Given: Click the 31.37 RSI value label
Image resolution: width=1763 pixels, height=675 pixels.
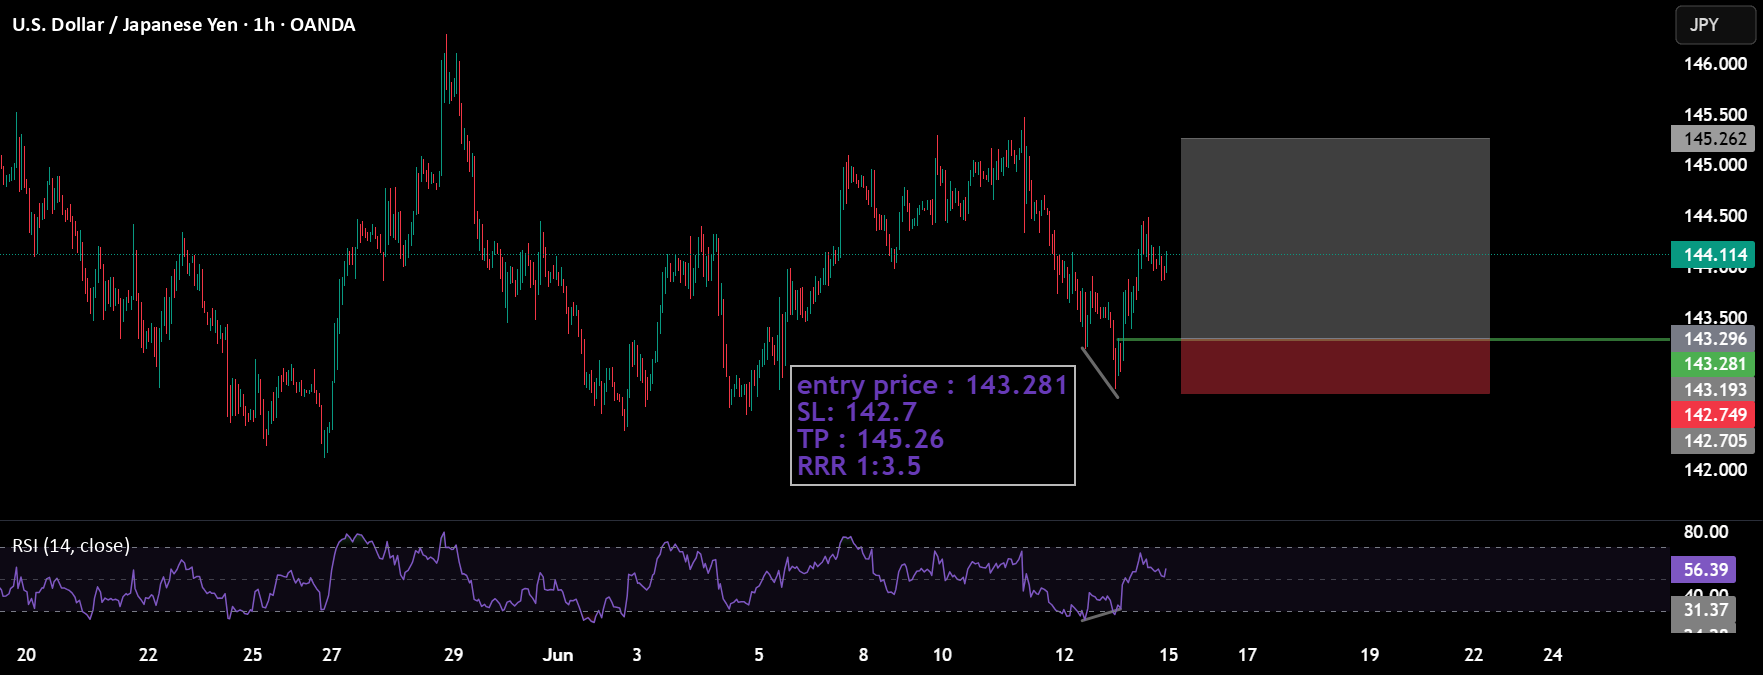Looking at the screenshot, I should coord(1705,610).
